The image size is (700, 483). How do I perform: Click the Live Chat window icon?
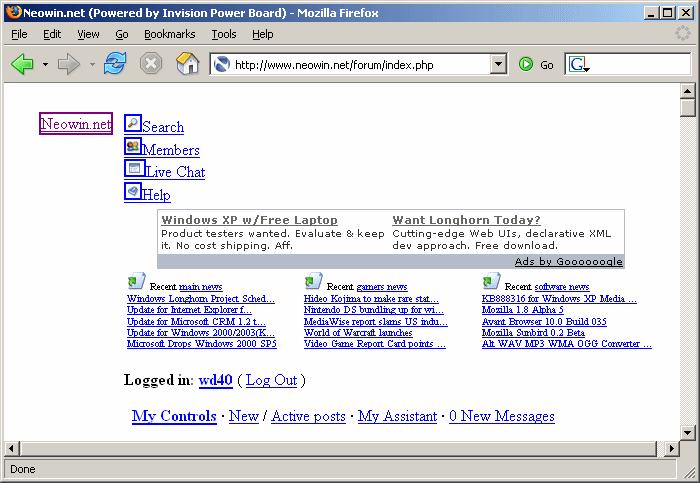pyautogui.click(x=134, y=168)
